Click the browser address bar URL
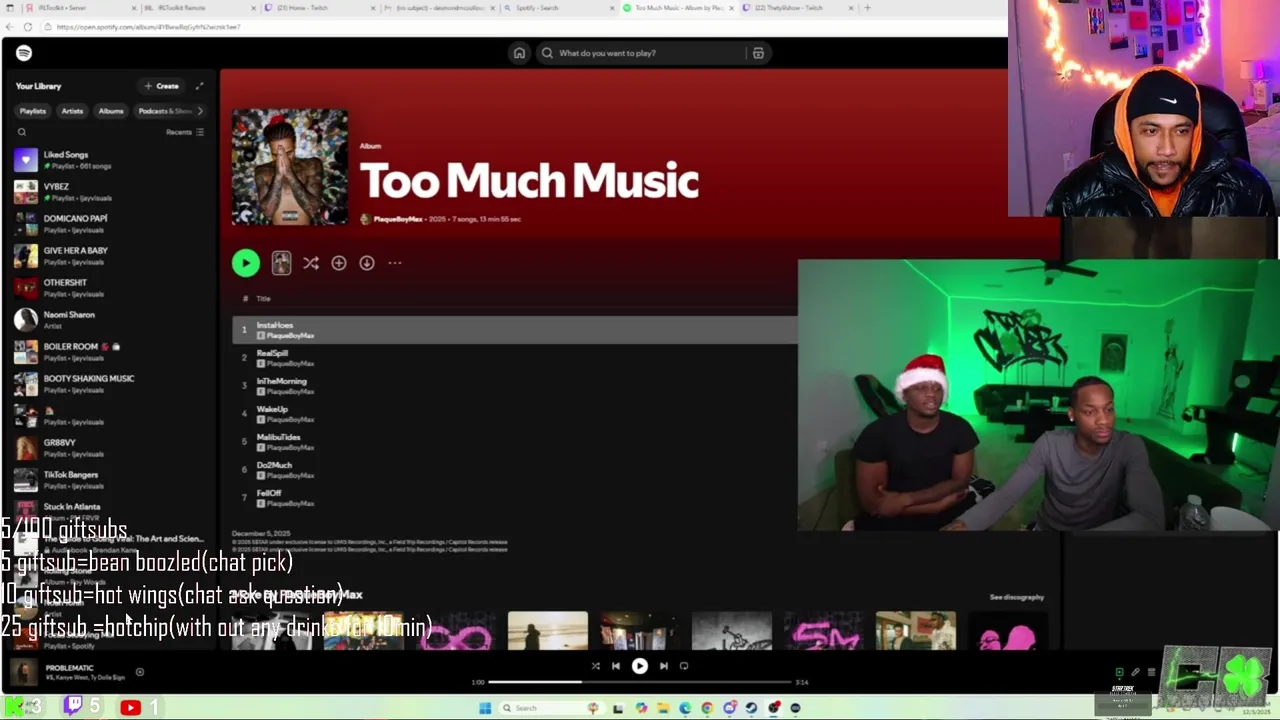 [148, 27]
